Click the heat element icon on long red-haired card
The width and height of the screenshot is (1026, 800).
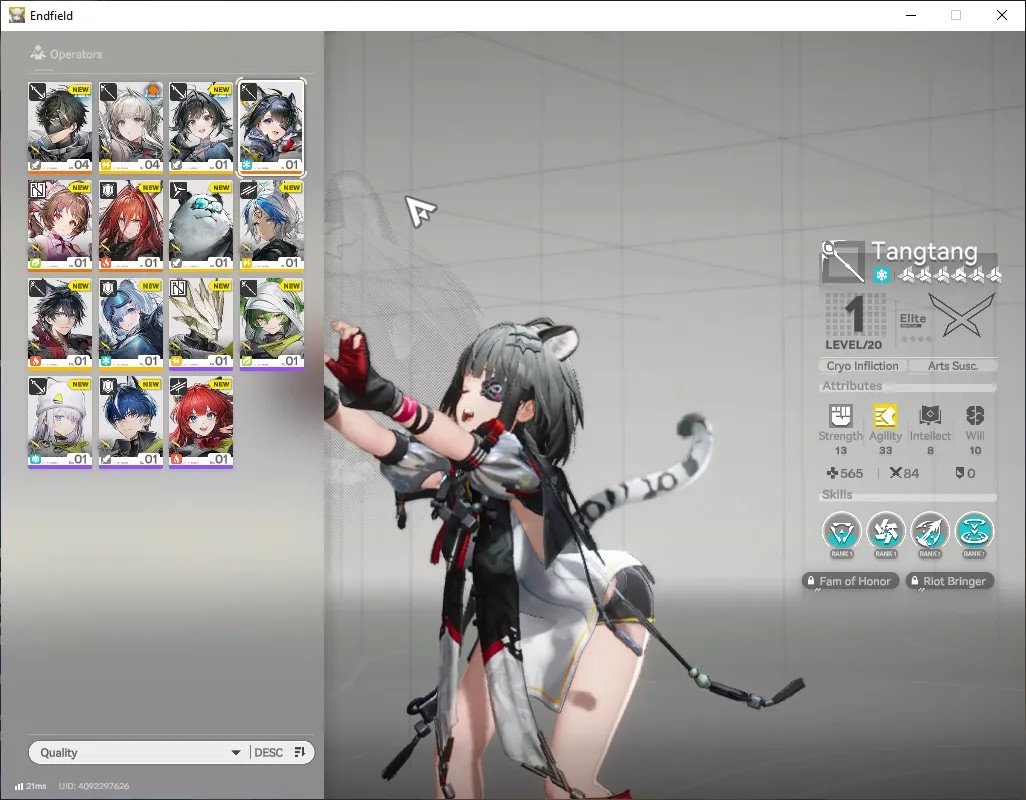(106, 263)
